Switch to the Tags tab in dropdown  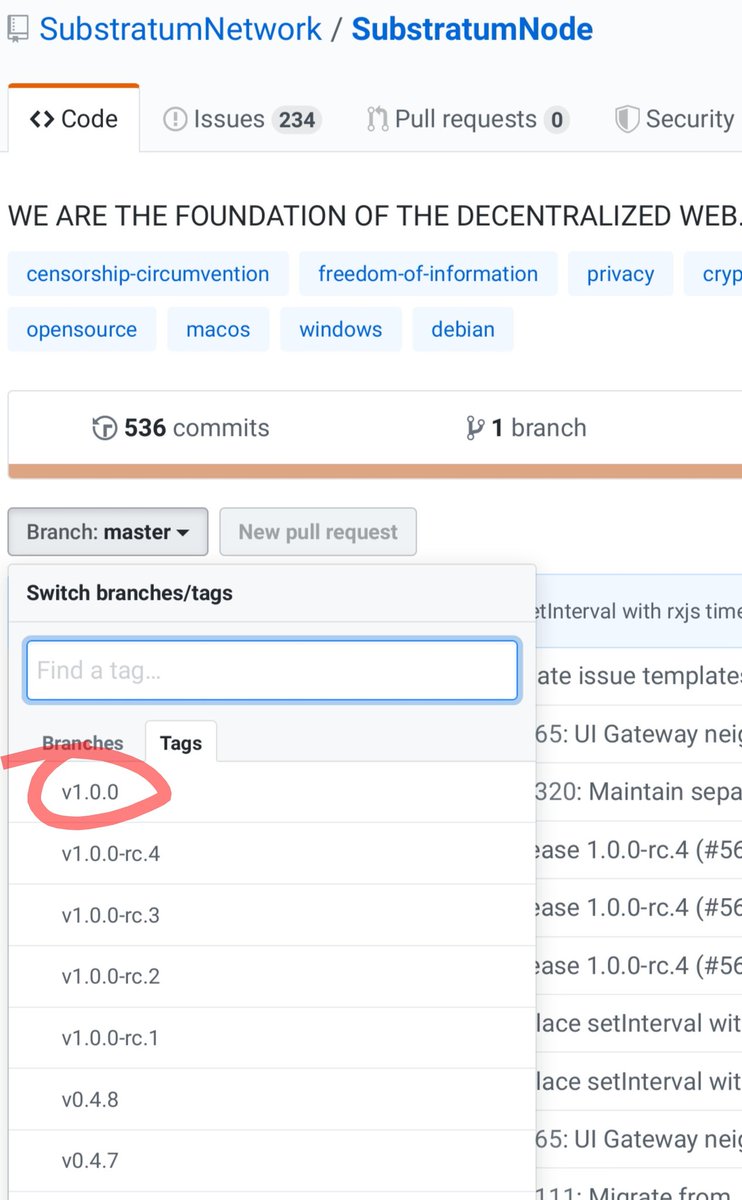tap(181, 743)
